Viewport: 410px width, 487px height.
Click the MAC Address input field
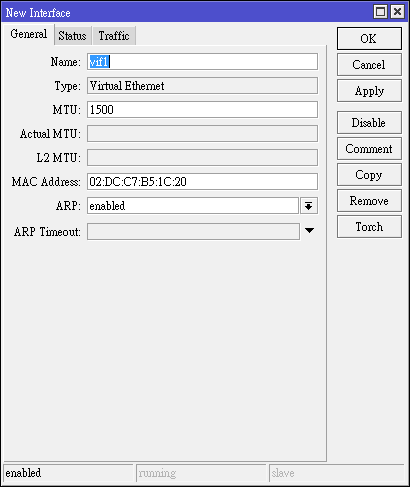click(x=202, y=182)
